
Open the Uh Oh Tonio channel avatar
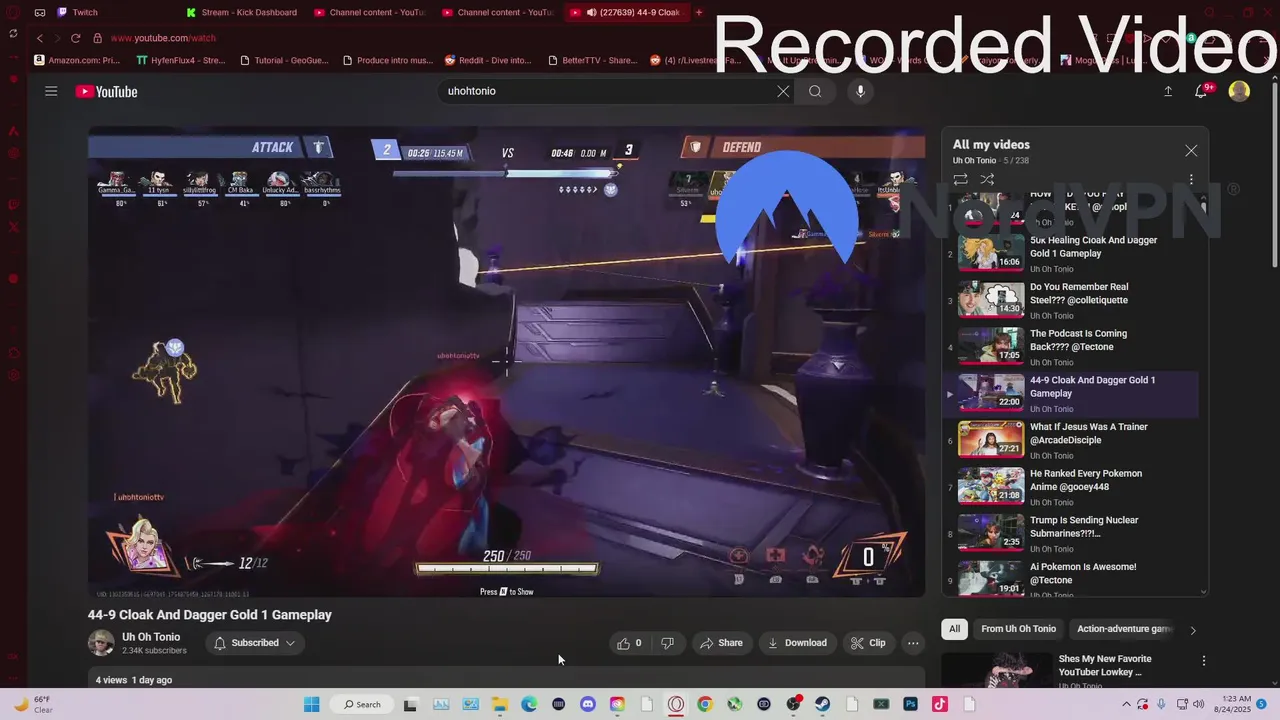101,643
